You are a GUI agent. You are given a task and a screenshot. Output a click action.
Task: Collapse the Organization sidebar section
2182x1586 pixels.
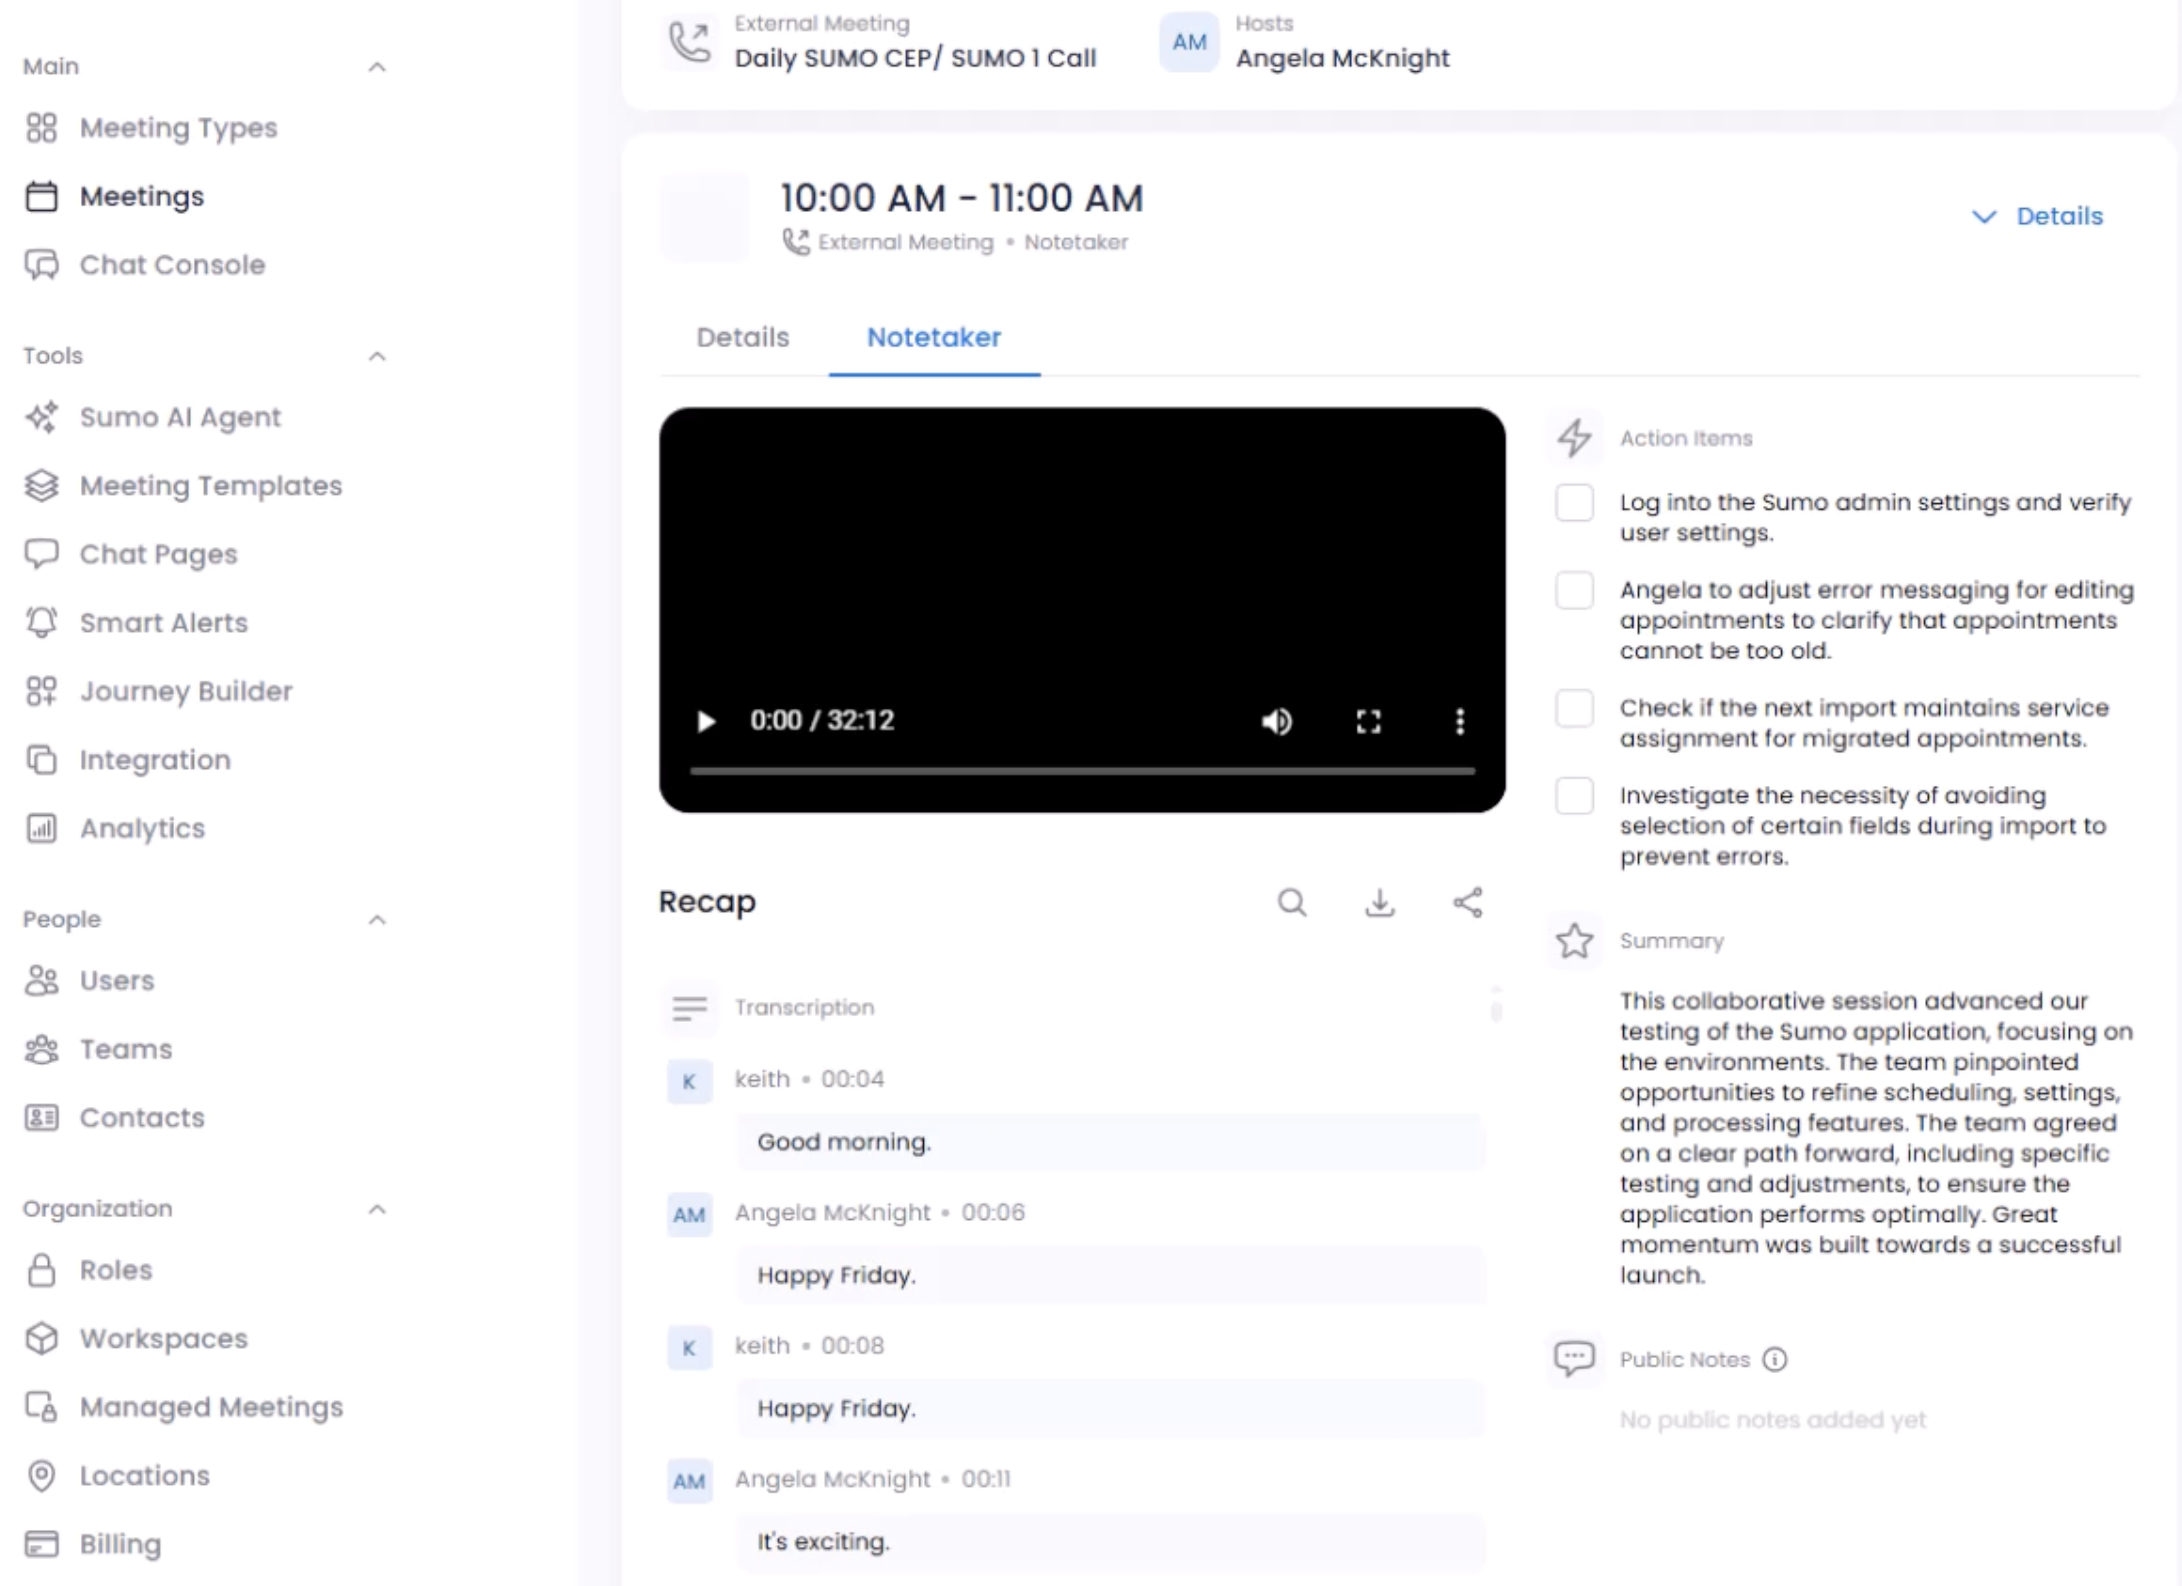[x=377, y=1209]
